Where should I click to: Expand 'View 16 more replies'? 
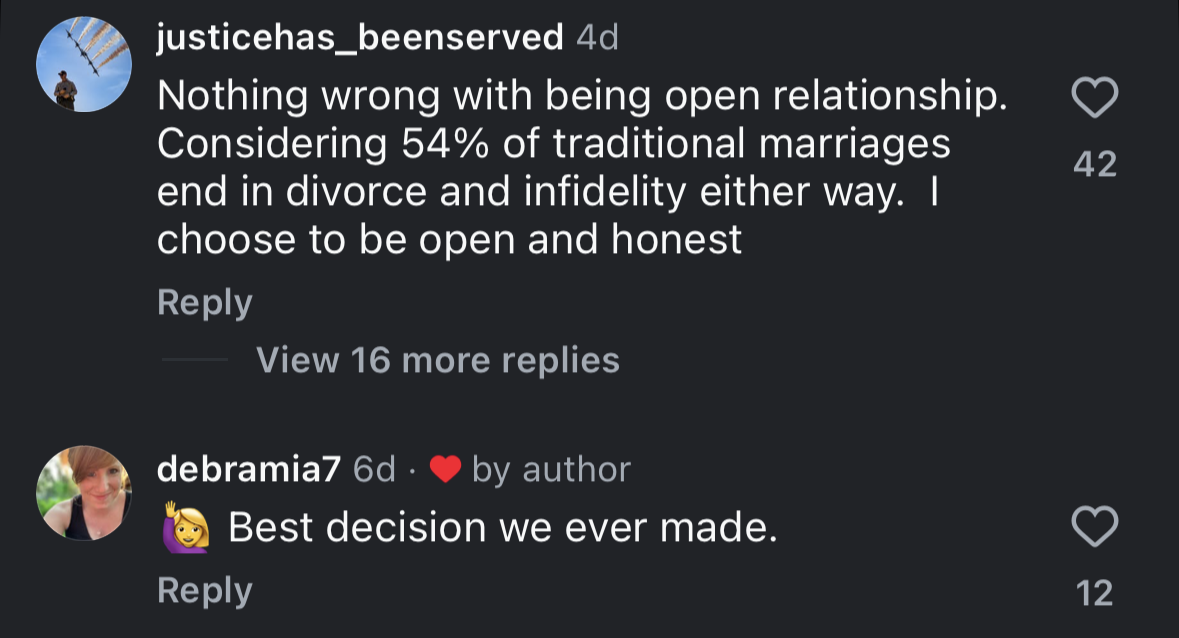click(x=437, y=360)
